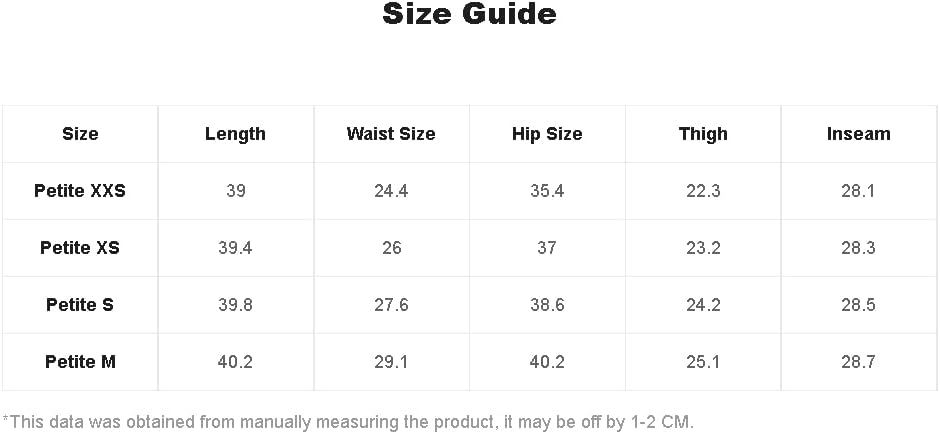Click the Size column header
This screenshot has width=940, height=434.
click(x=80, y=134)
